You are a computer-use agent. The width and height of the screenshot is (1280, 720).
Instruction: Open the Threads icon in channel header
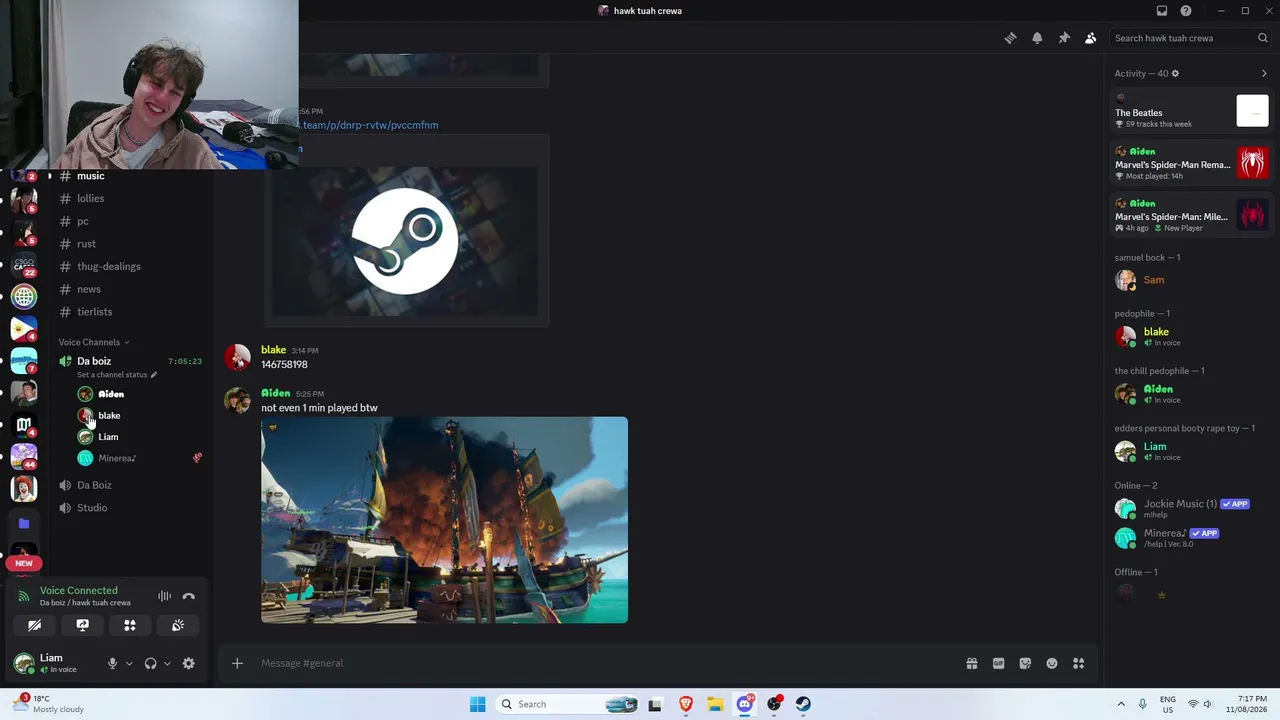pyautogui.click(x=1010, y=38)
